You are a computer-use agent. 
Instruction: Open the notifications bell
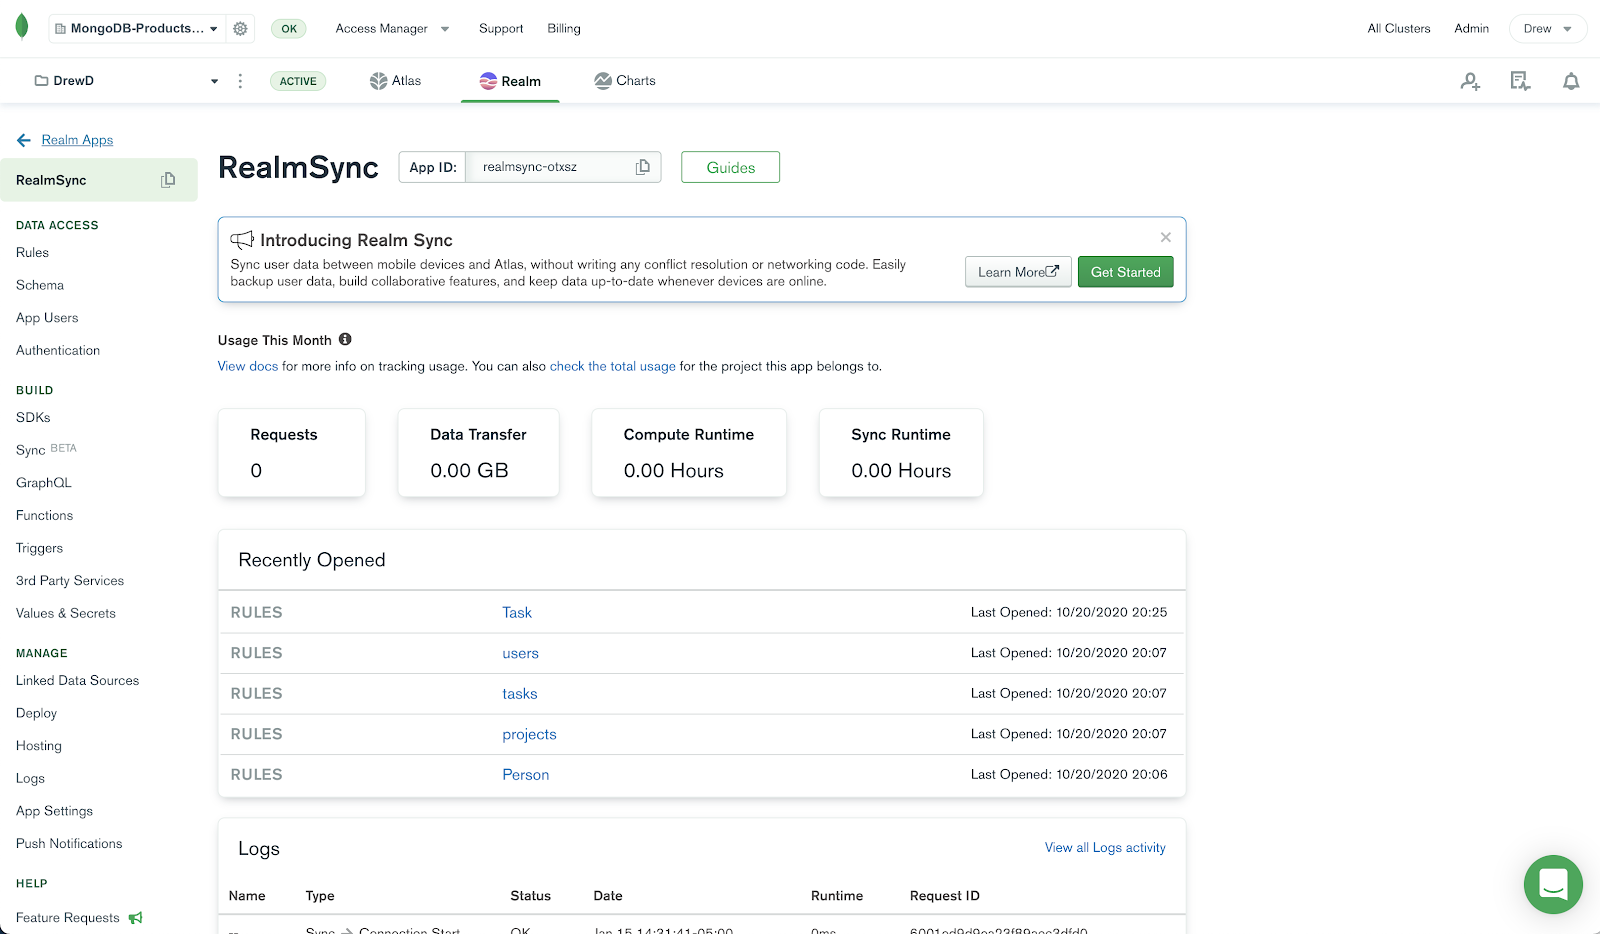tap(1571, 82)
